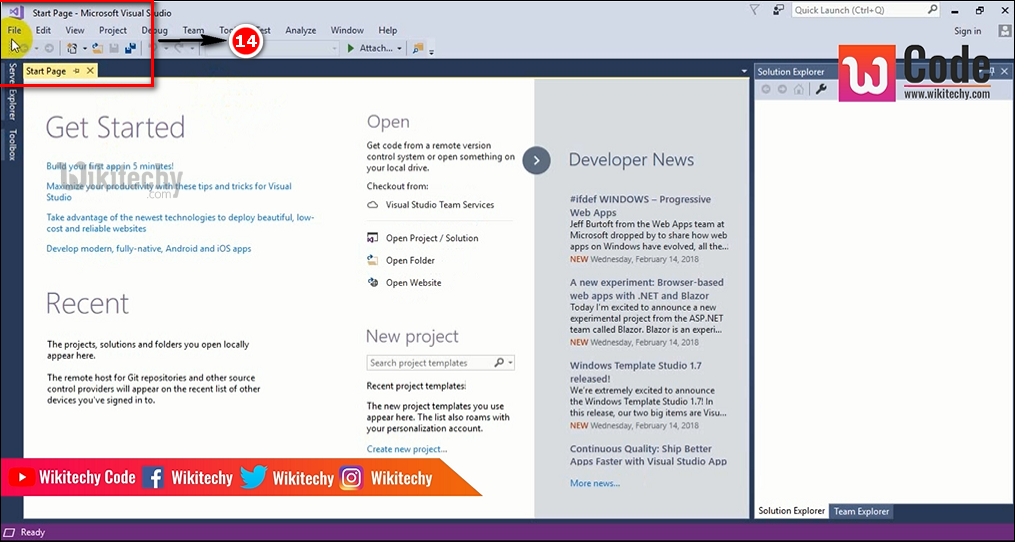Expand the Attach button dropdown arrow

click(399, 48)
